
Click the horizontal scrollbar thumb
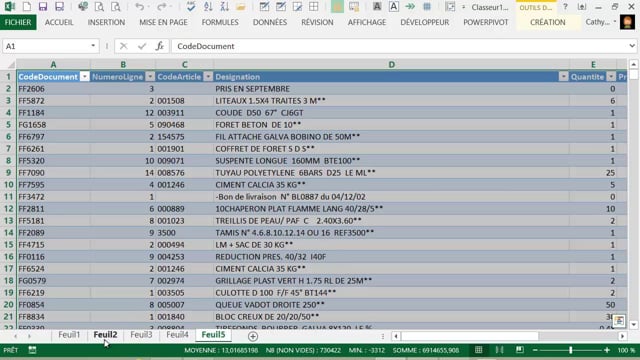[470, 336]
